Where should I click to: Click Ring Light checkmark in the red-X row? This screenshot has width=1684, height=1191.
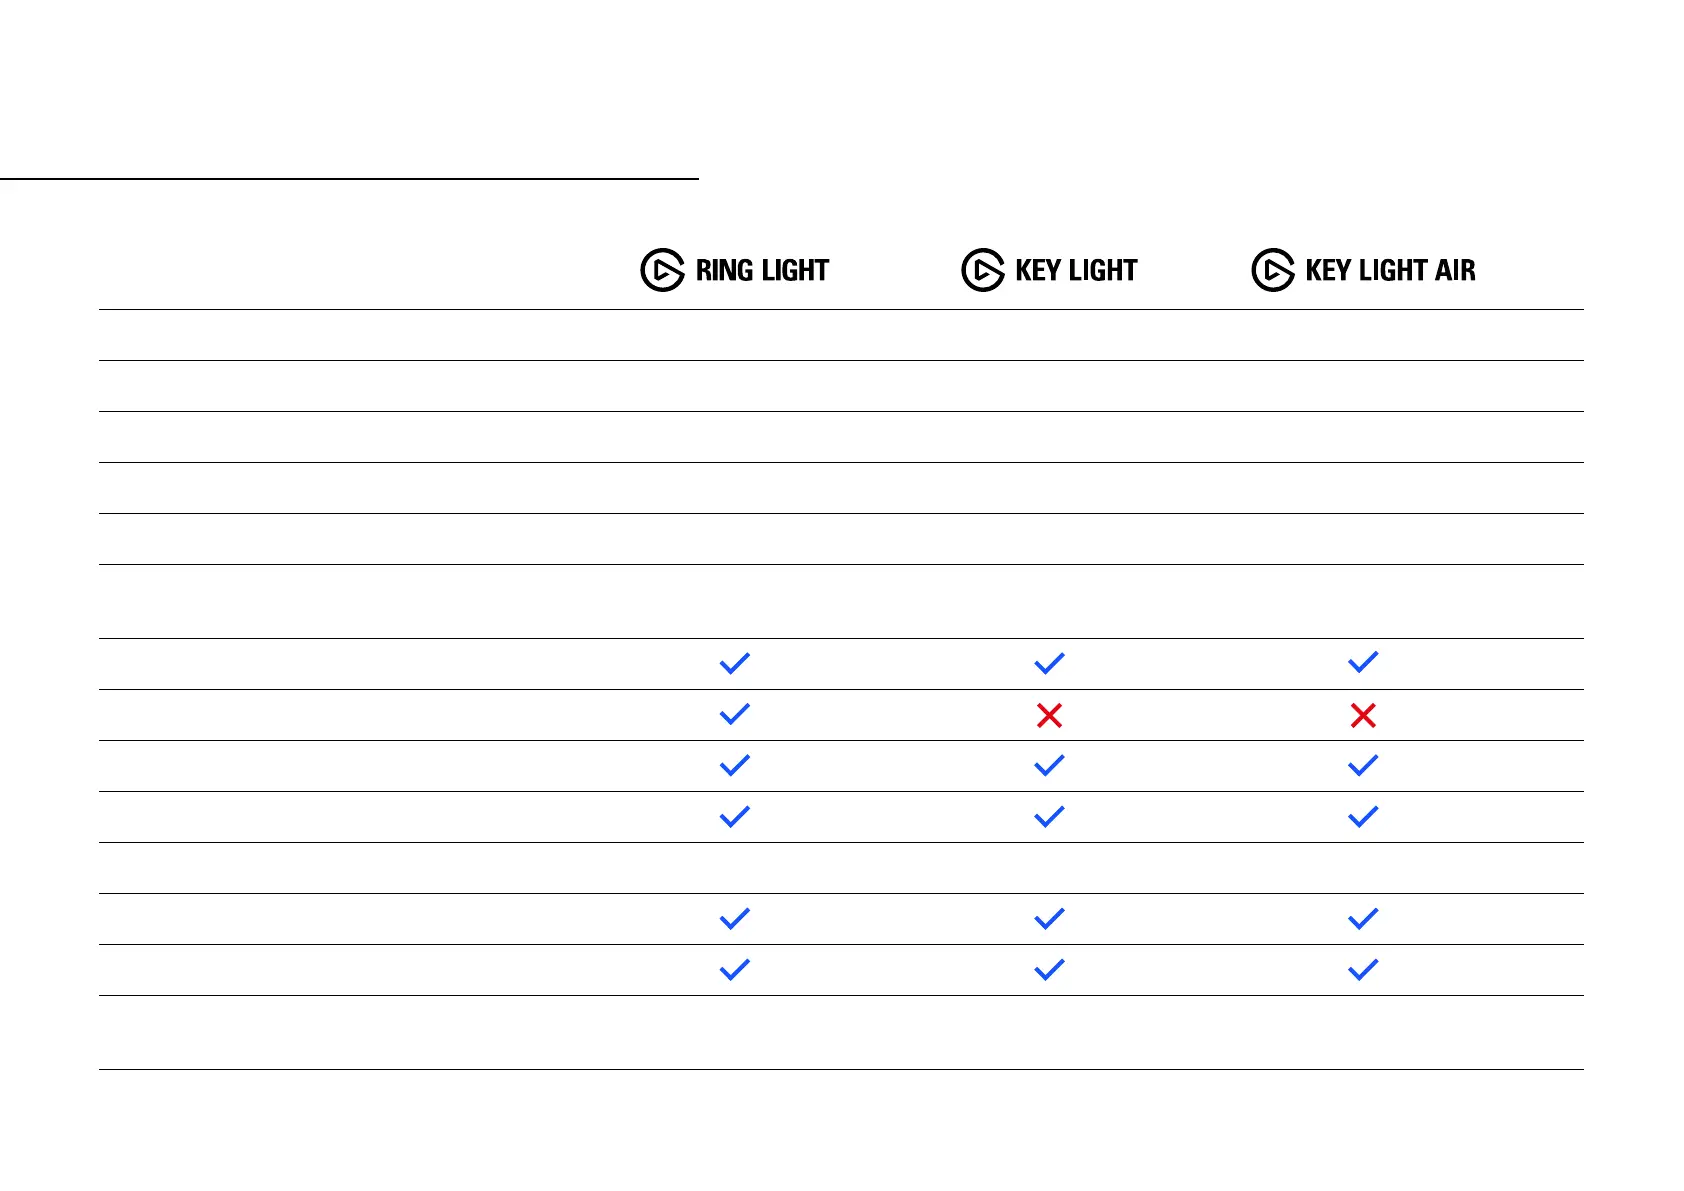(x=735, y=714)
